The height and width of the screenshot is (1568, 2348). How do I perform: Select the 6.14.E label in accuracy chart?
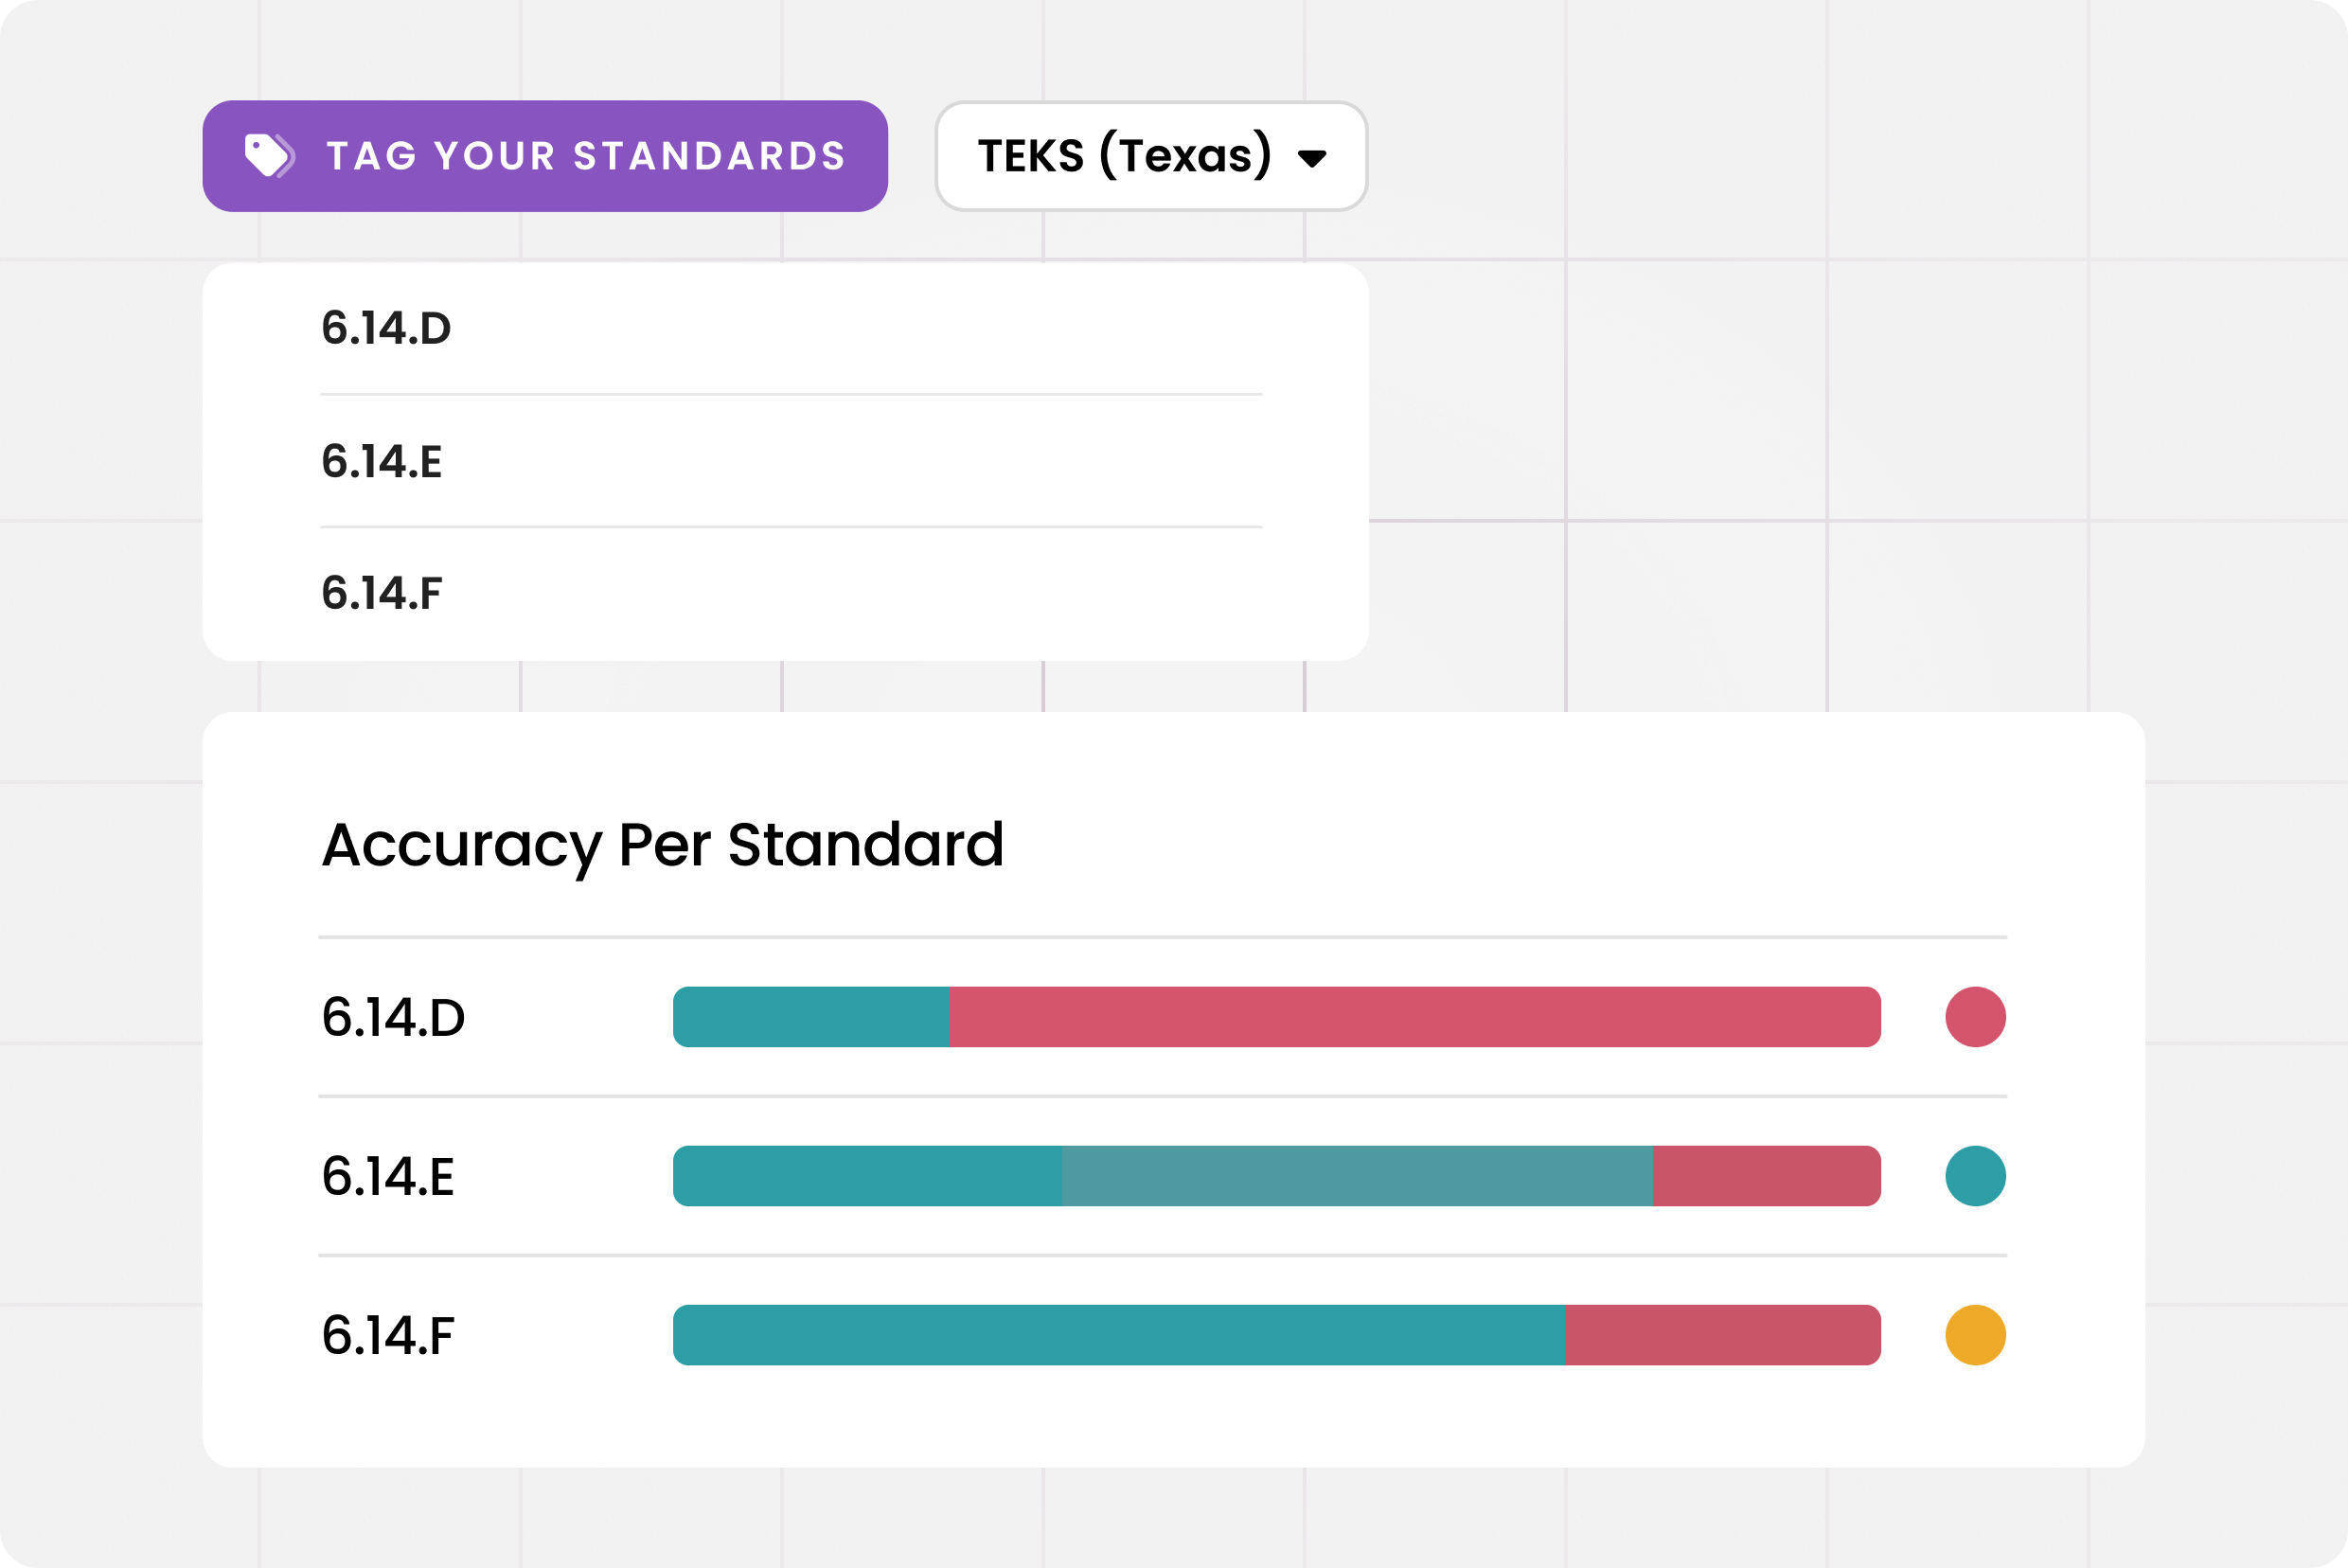(x=388, y=1176)
